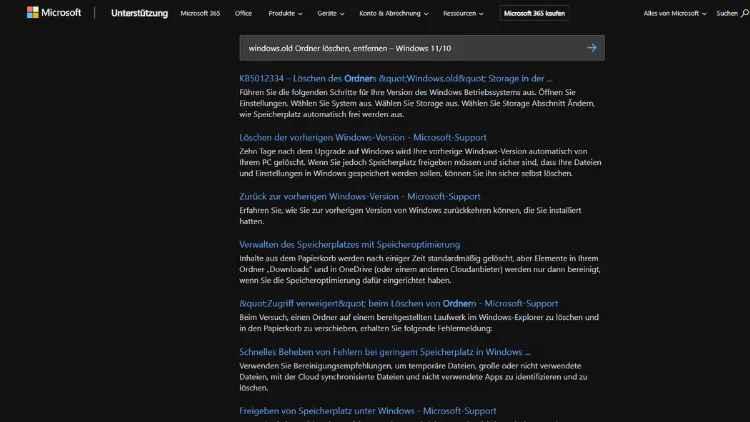Viewport: 750px width, 422px height.
Task: Expand Alles von Microsoft dropdown
Action: tap(674, 13)
